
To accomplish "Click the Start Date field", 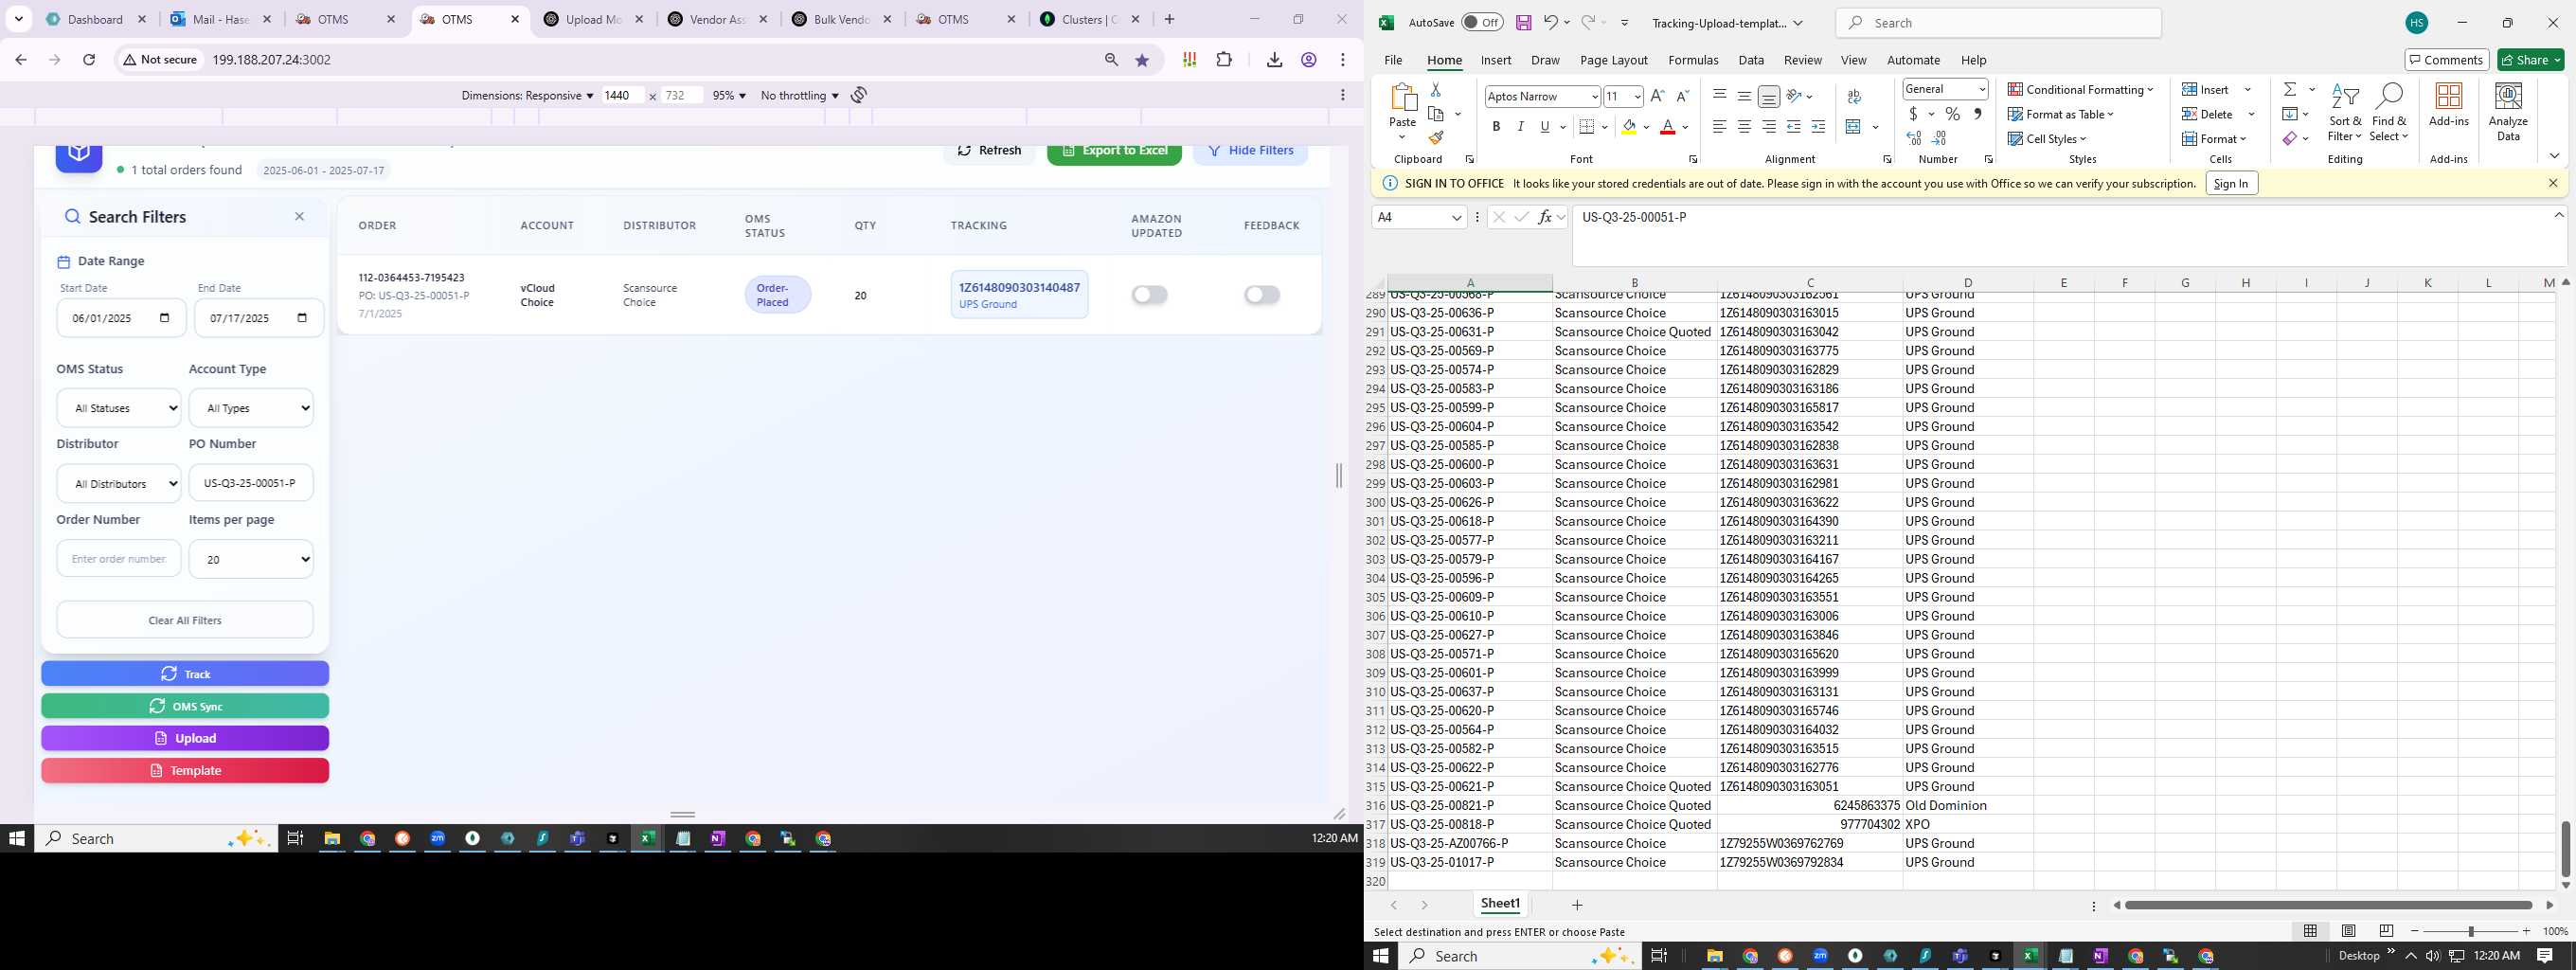I will pos(121,318).
